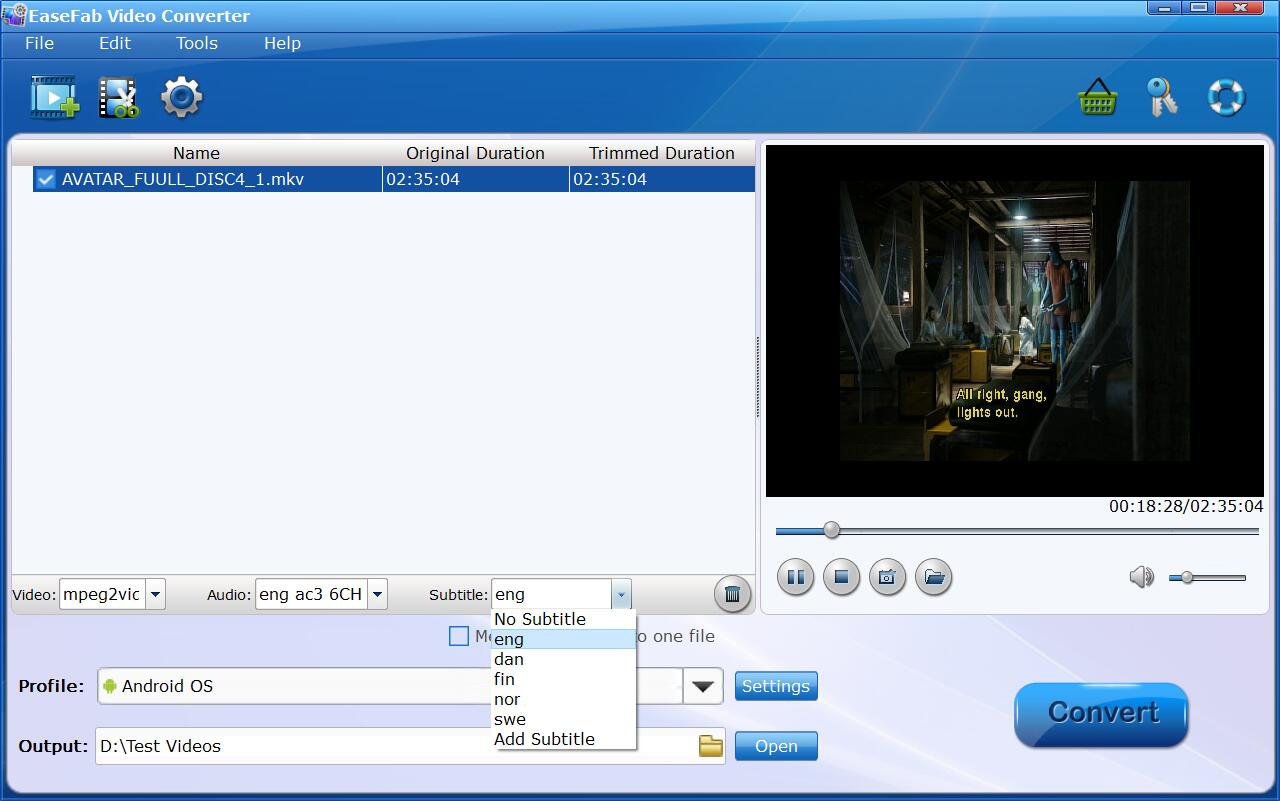Select eng subtitle option in list

click(564, 639)
